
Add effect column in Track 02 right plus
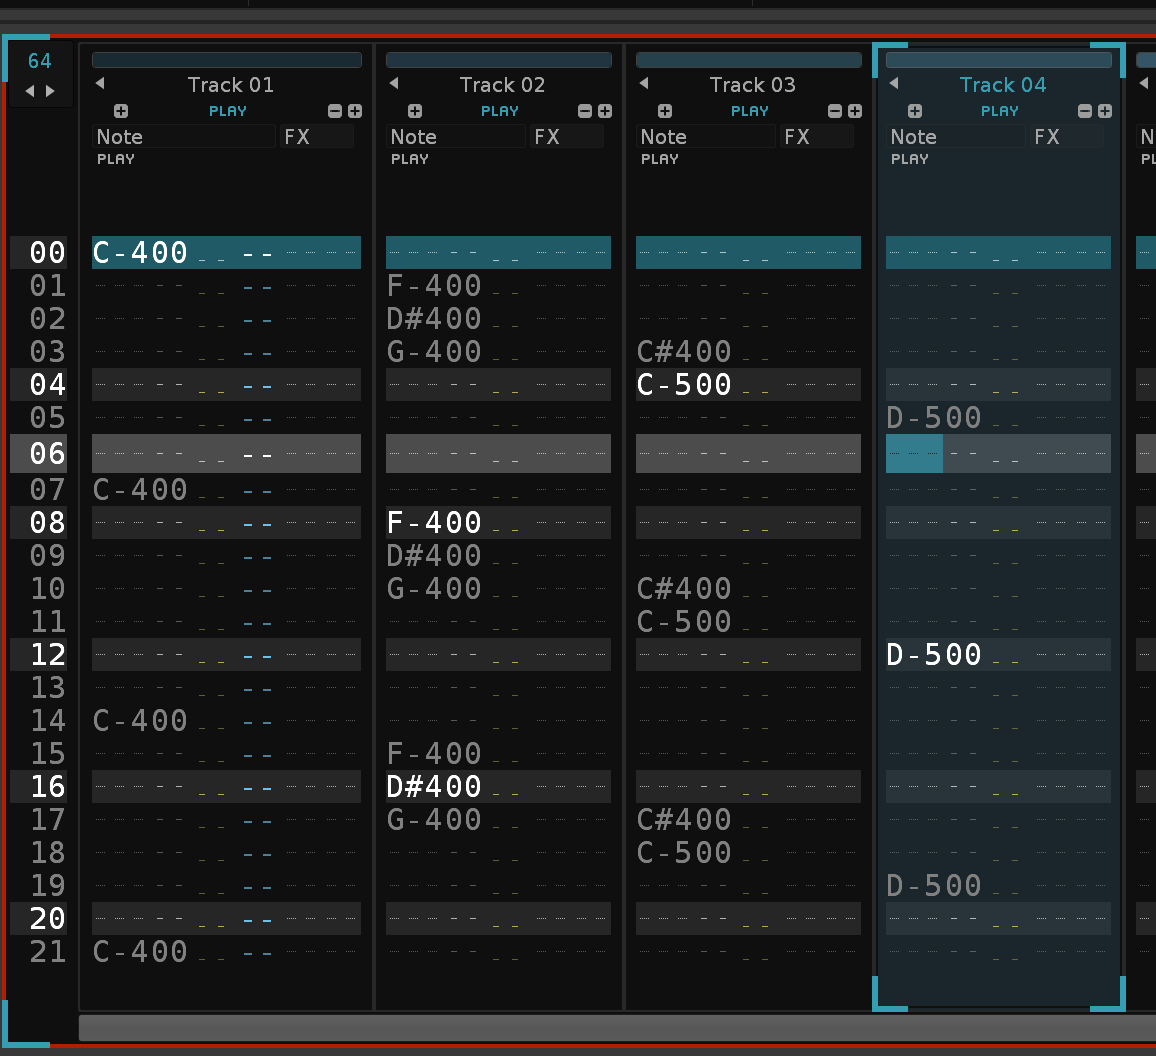(x=605, y=111)
